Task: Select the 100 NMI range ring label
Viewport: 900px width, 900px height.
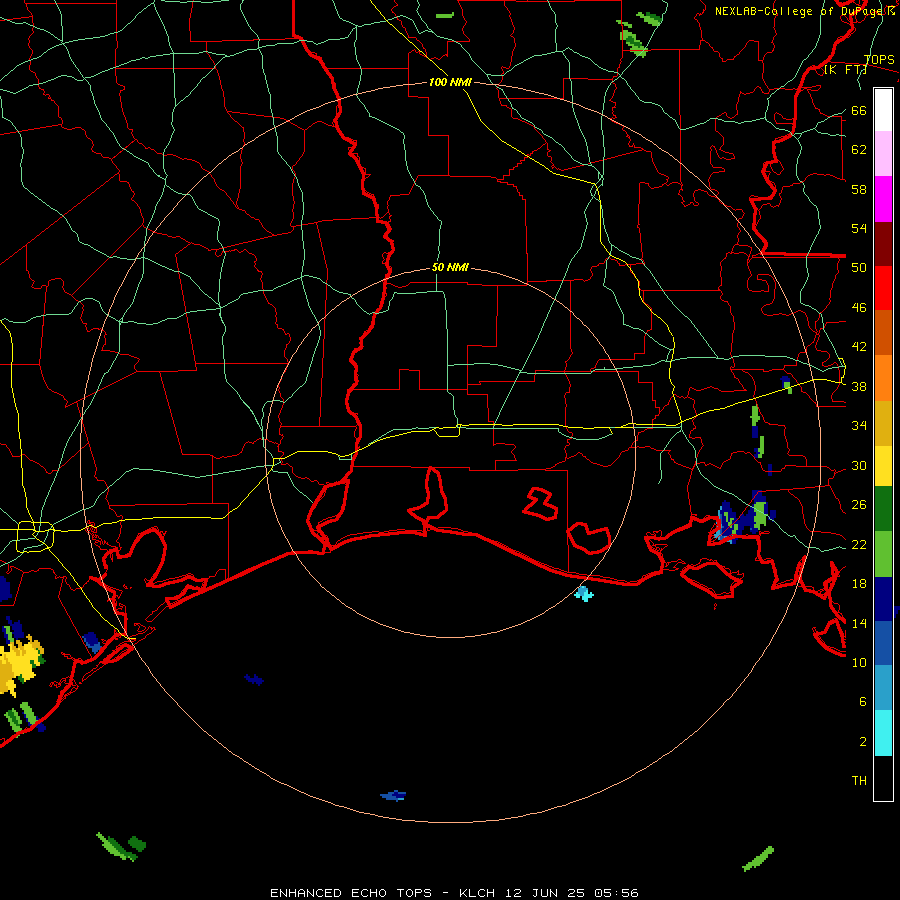Action: pos(450,82)
